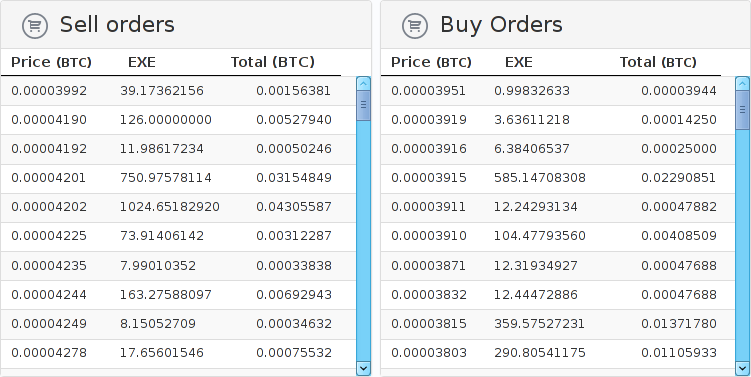Click Buy Orders scrollbar down arrow
This screenshot has width=751, height=377.
tap(743, 368)
